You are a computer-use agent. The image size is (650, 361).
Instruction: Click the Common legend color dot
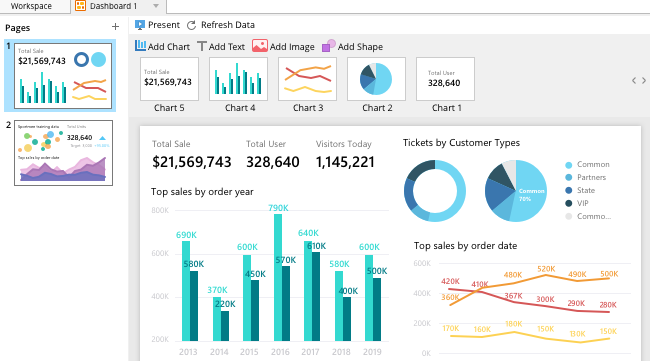[x=569, y=165]
